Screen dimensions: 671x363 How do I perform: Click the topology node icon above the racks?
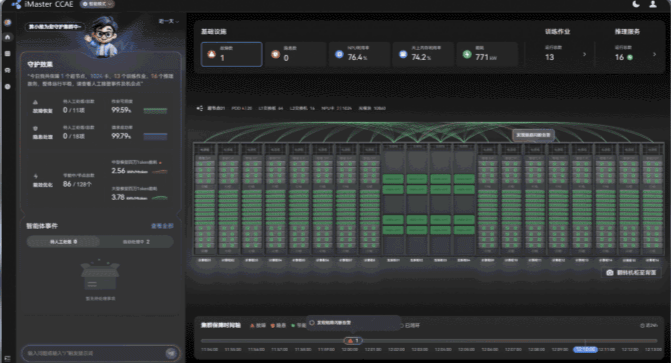point(199,108)
